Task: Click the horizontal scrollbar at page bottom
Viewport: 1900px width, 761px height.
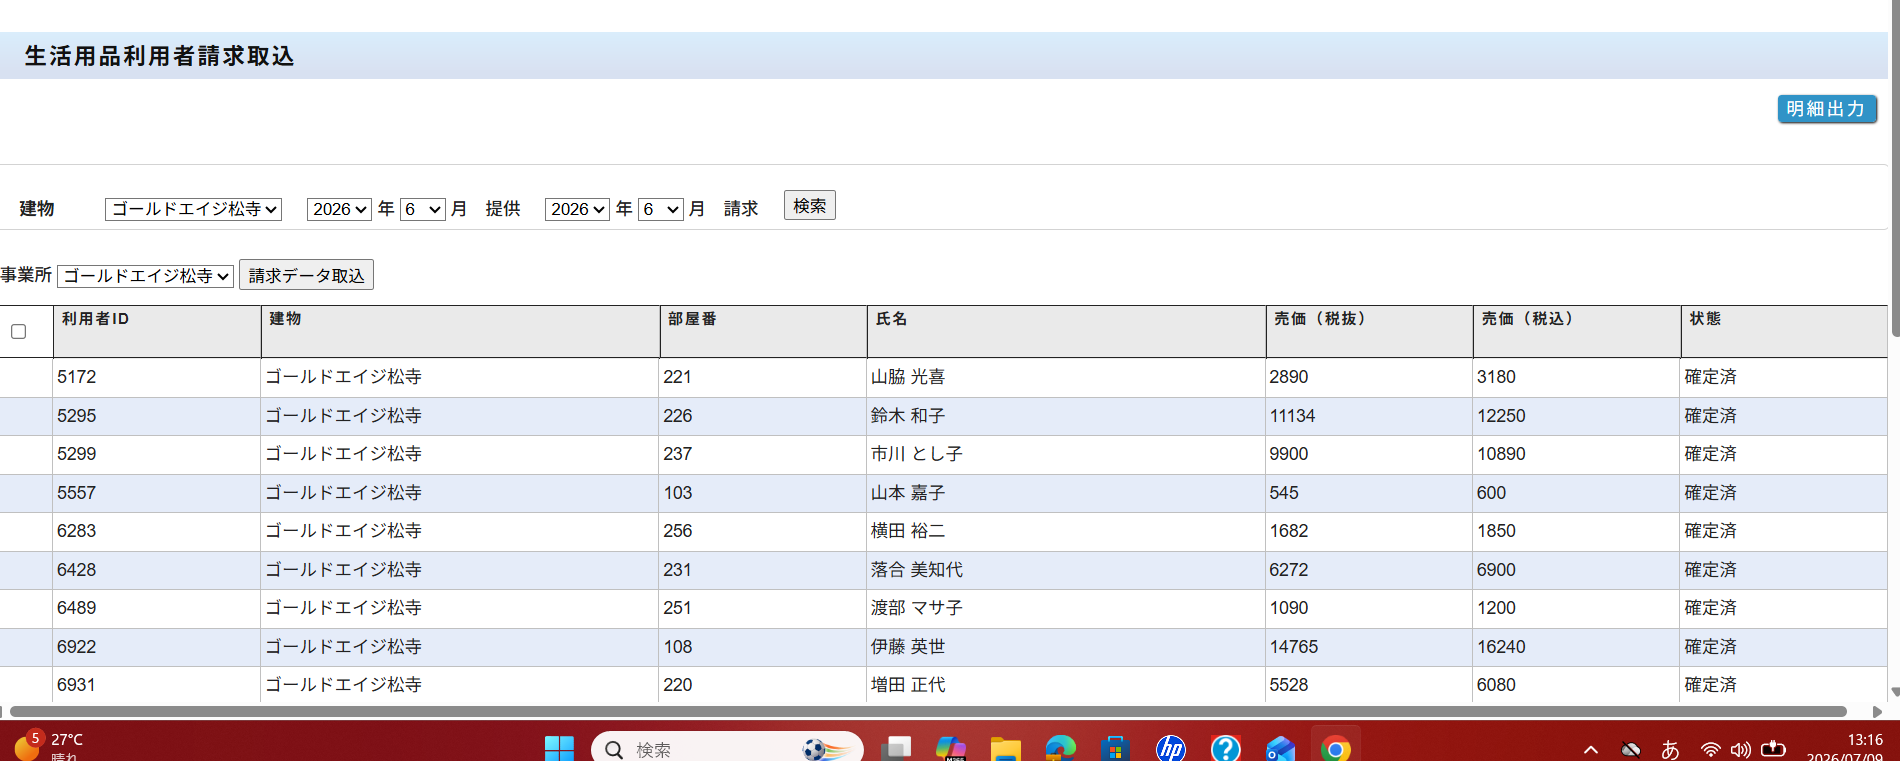Action: point(928,712)
